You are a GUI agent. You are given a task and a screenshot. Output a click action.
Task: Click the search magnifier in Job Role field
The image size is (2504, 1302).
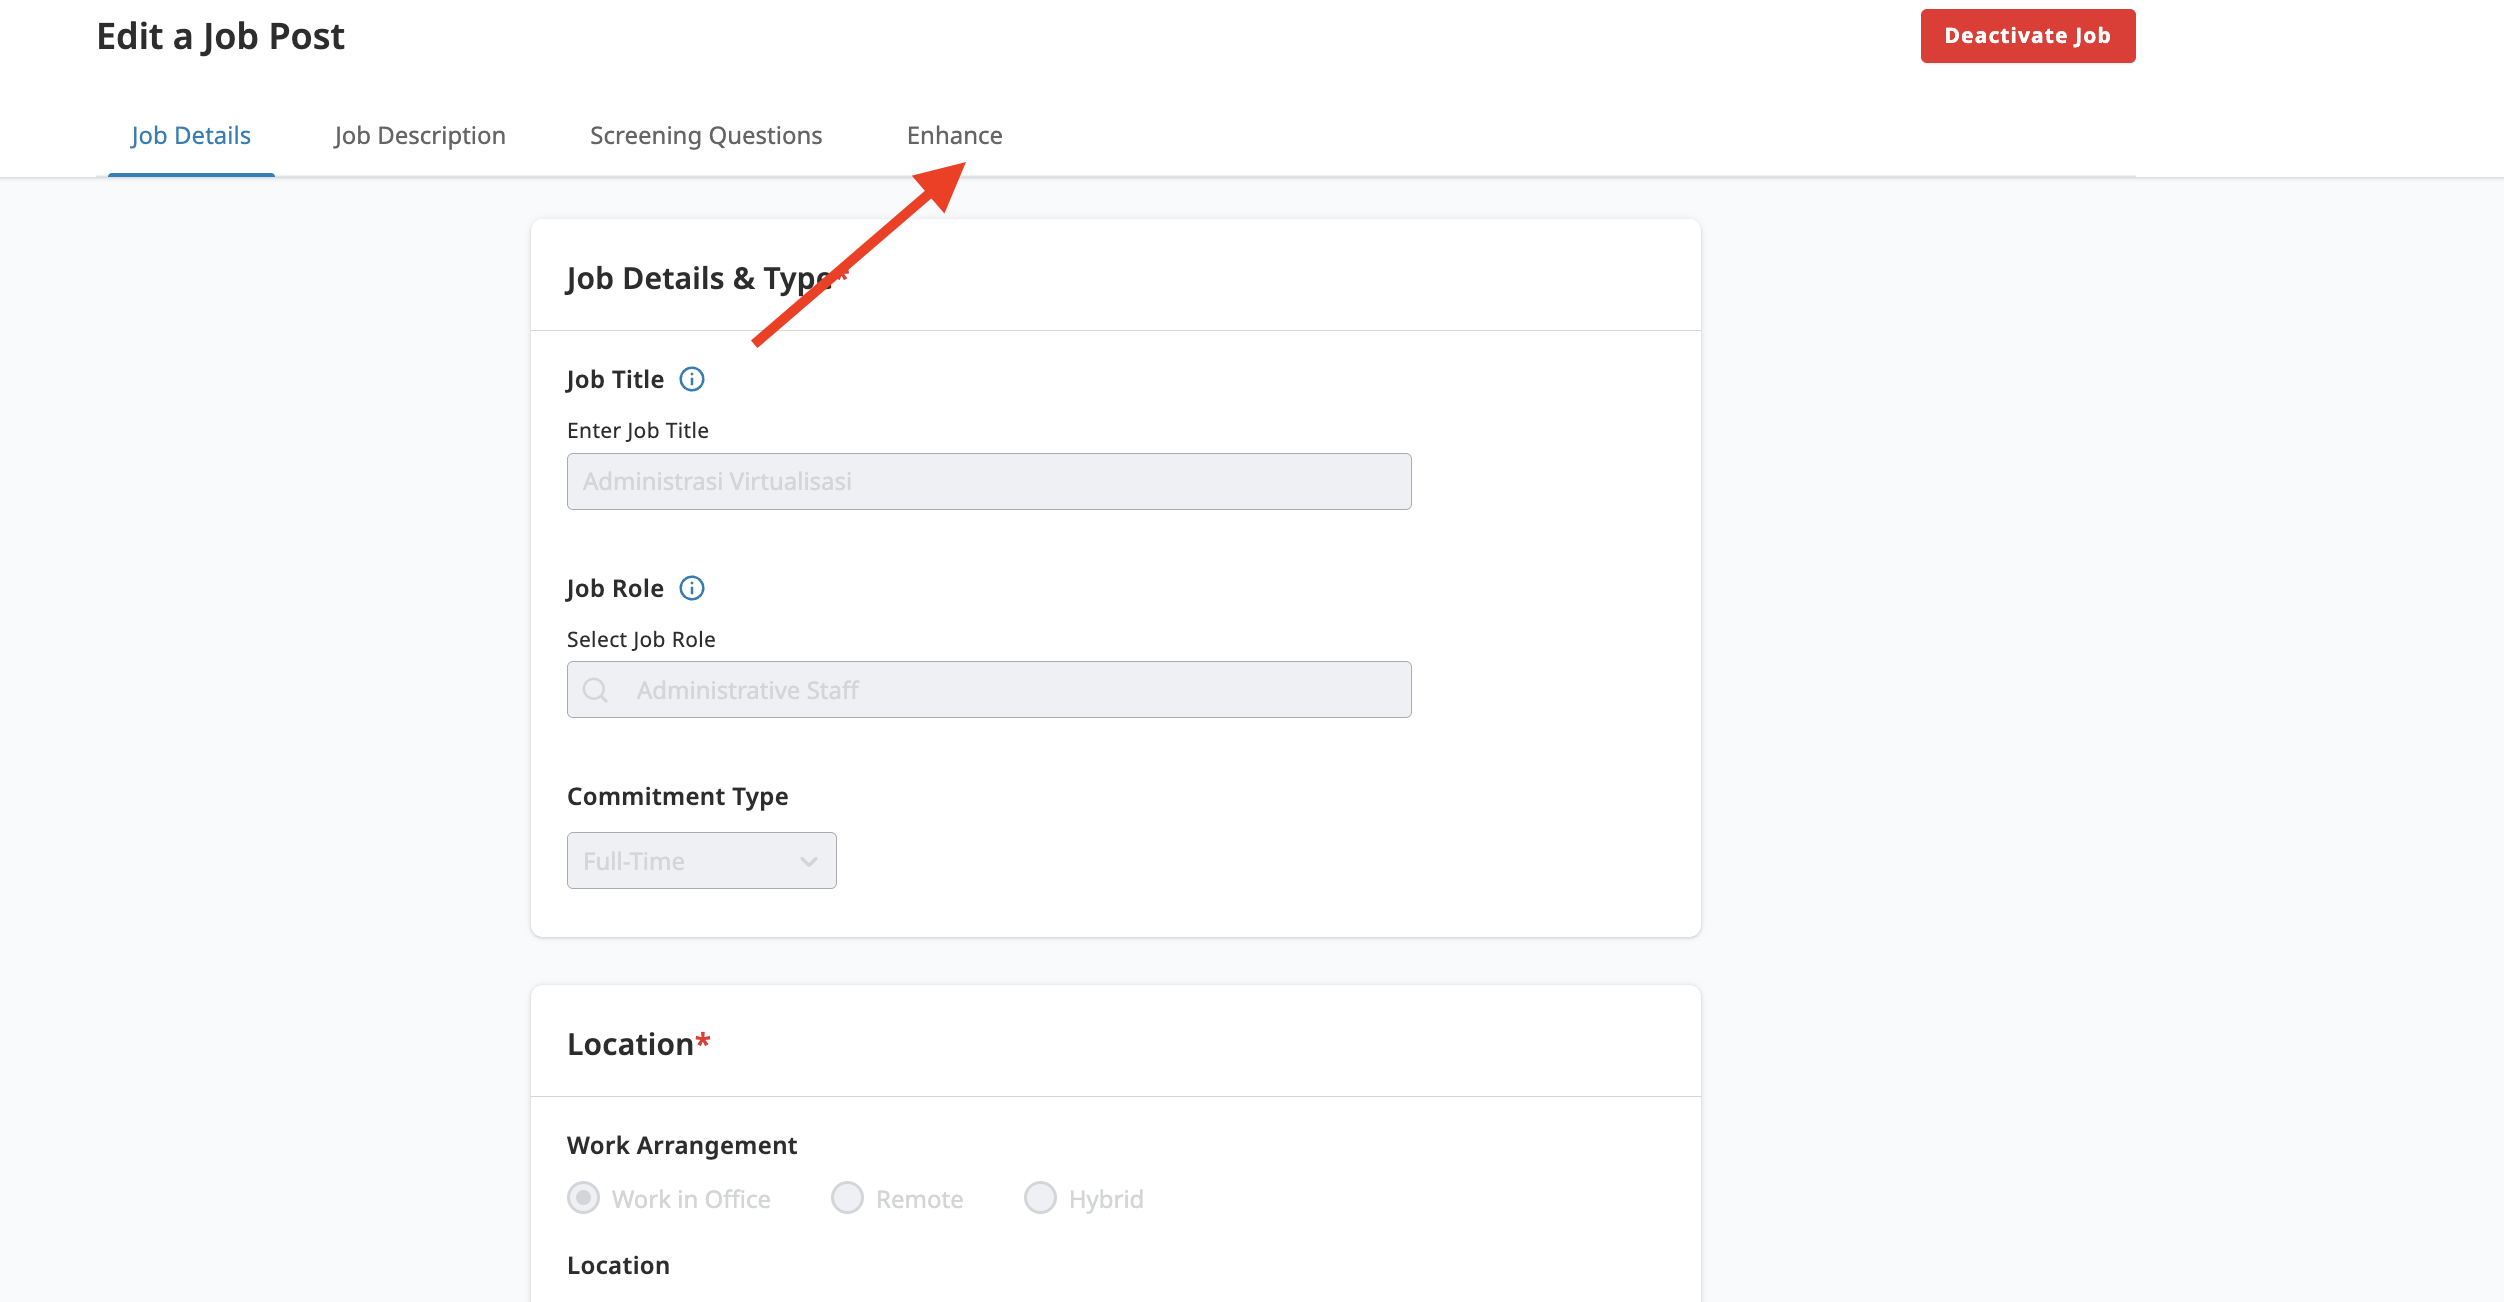tap(597, 689)
